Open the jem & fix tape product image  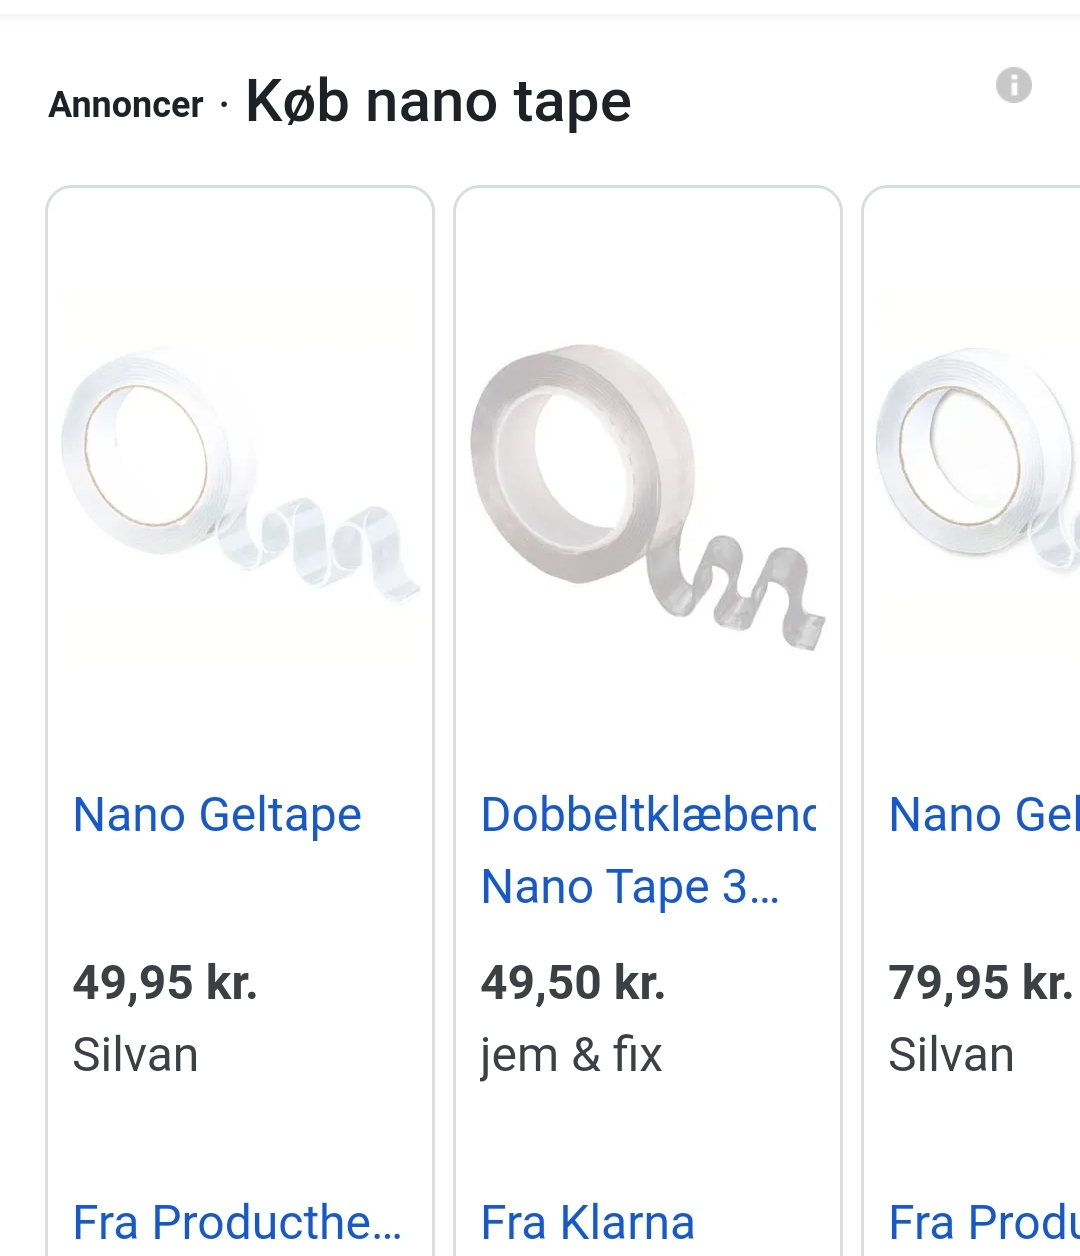pos(647,490)
